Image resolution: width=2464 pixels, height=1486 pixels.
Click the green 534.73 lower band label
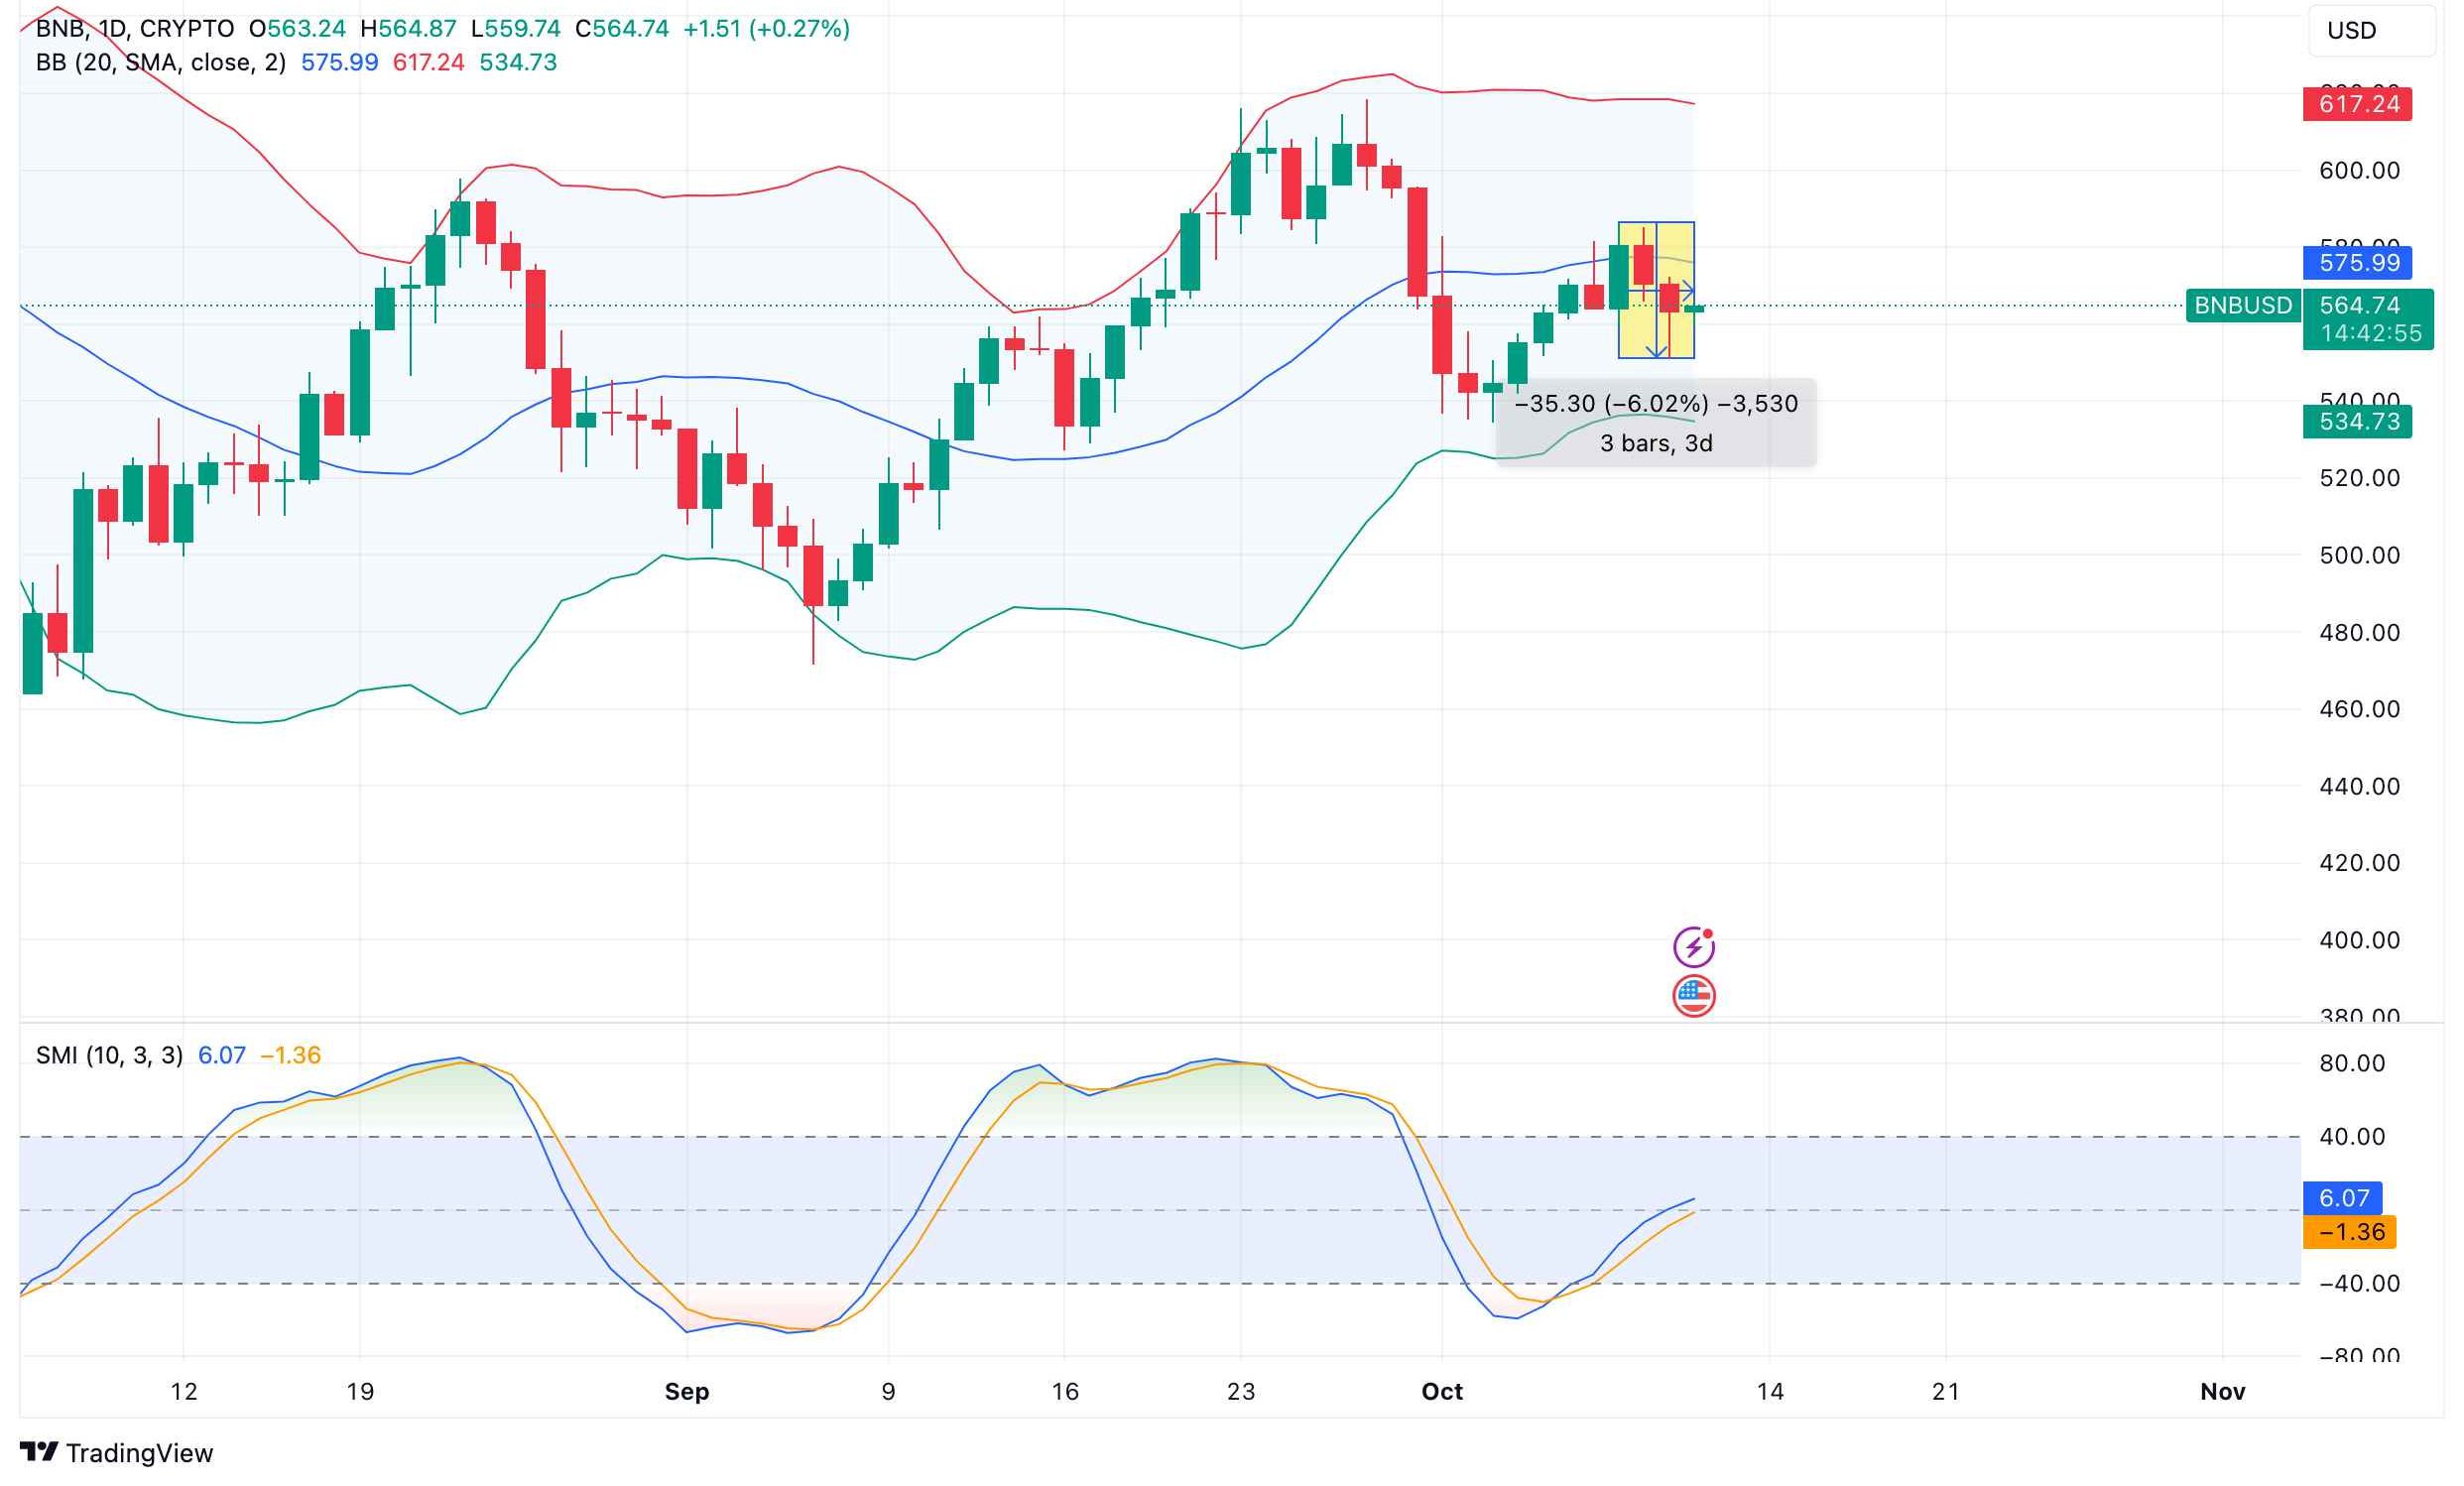tap(2357, 421)
